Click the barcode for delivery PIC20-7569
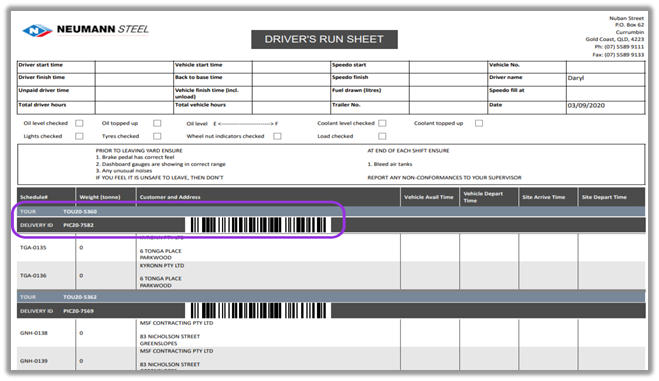Viewport: 659px width, 381px height. 258,311
